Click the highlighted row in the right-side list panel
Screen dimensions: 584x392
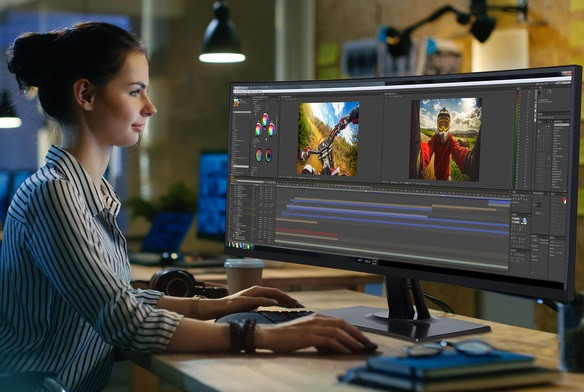click(x=561, y=124)
